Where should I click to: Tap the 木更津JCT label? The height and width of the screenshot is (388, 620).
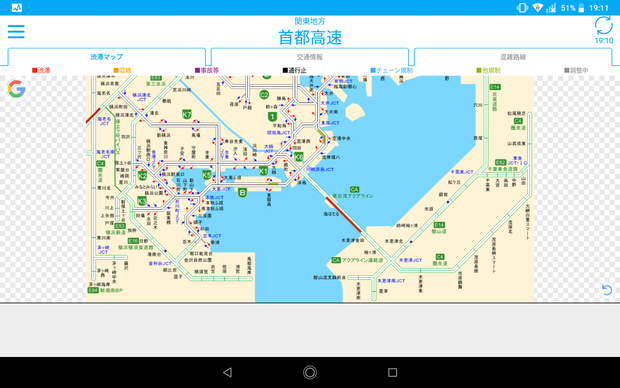click(x=410, y=260)
